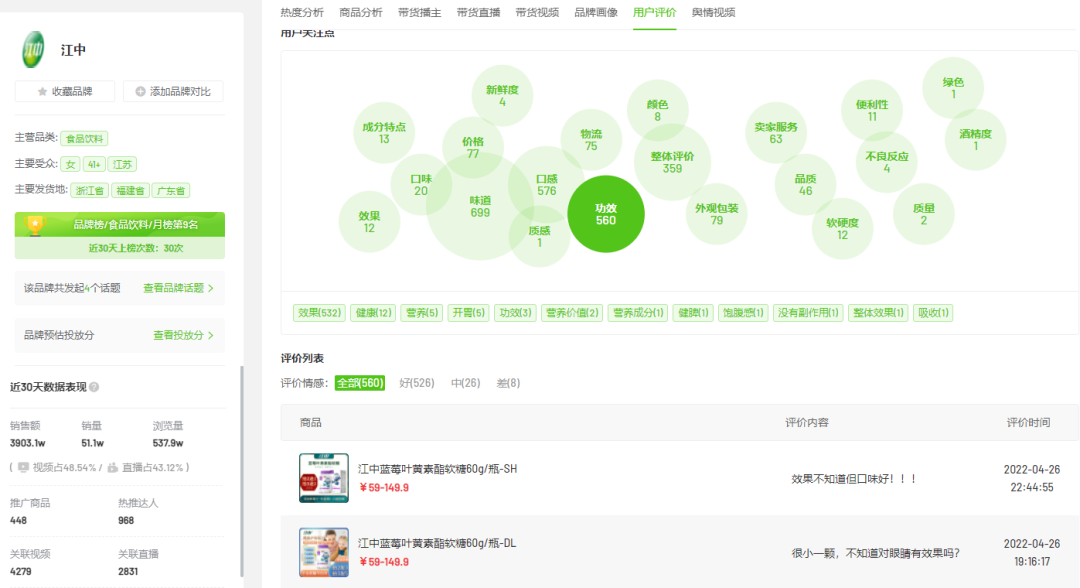Screen dimensions: 1080x588
Task: Click the 评价时间 column header
Action: 1028,422
